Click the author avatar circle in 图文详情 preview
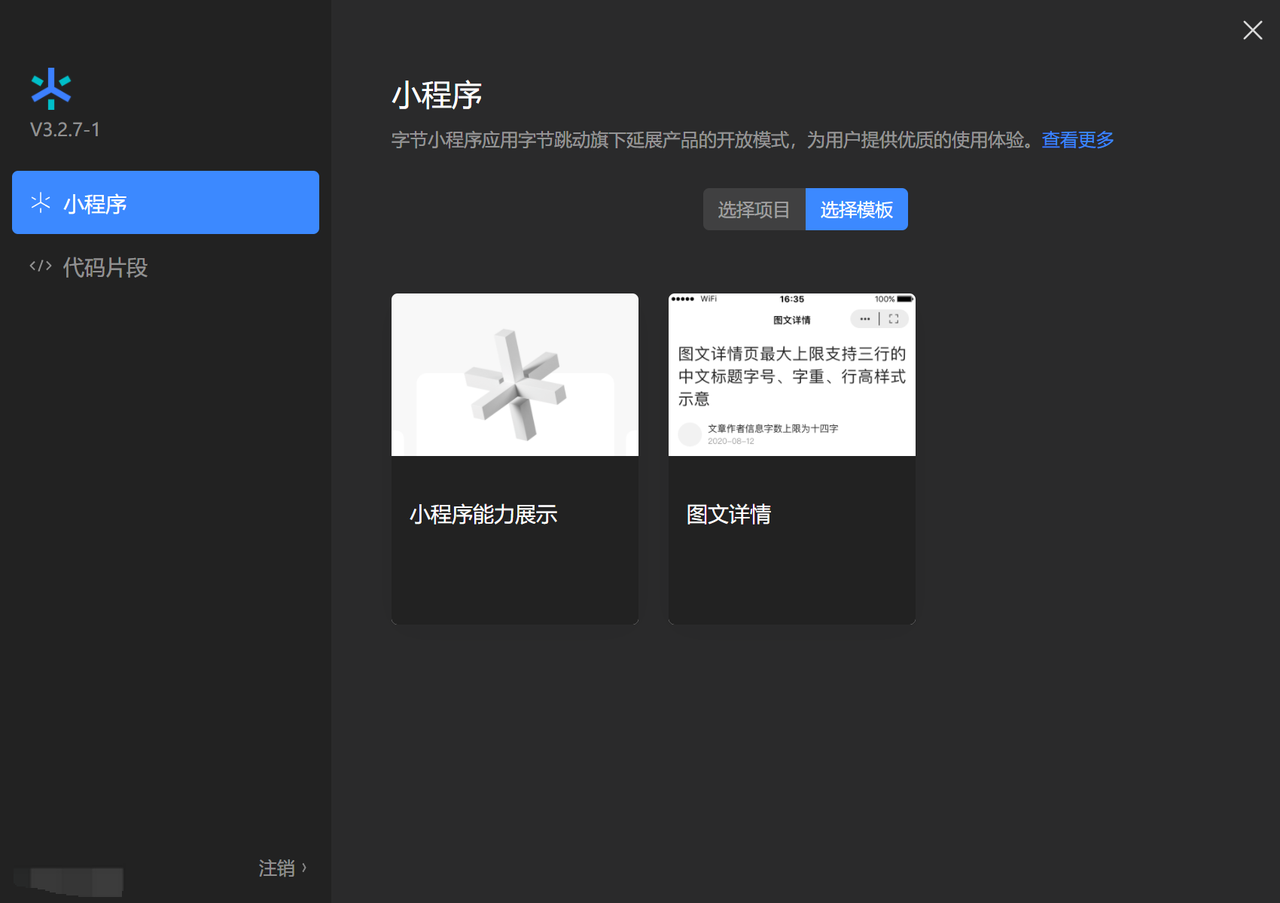The width and height of the screenshot is (1280, 903). coord(690,434)
